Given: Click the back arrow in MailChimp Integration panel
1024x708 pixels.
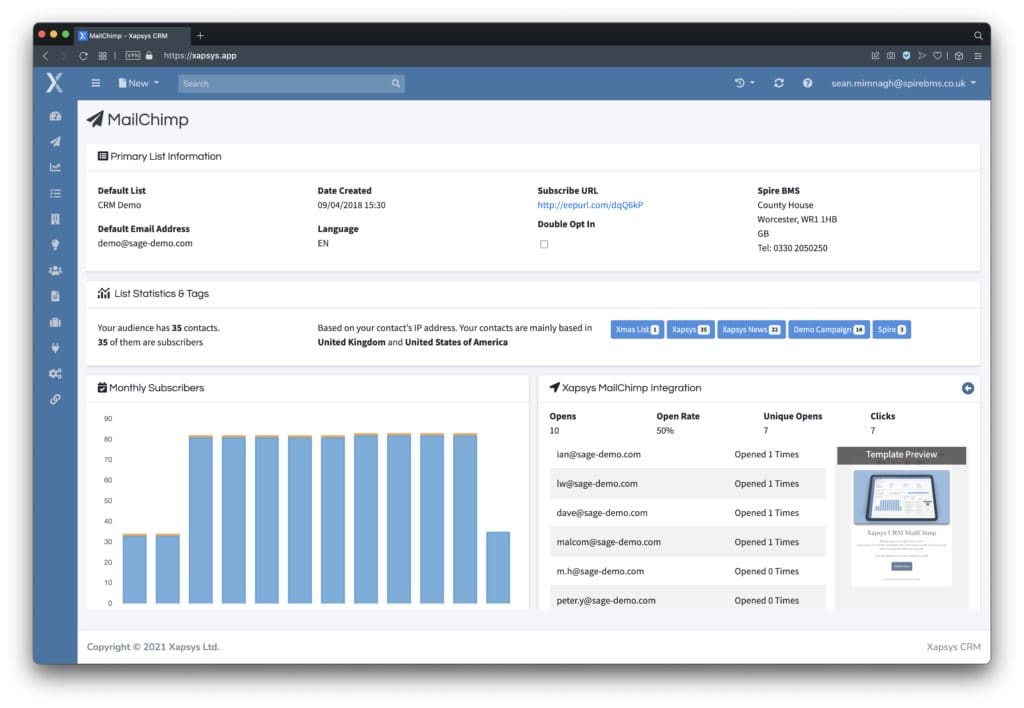Looking at the screenshot, I should point(967,388).
